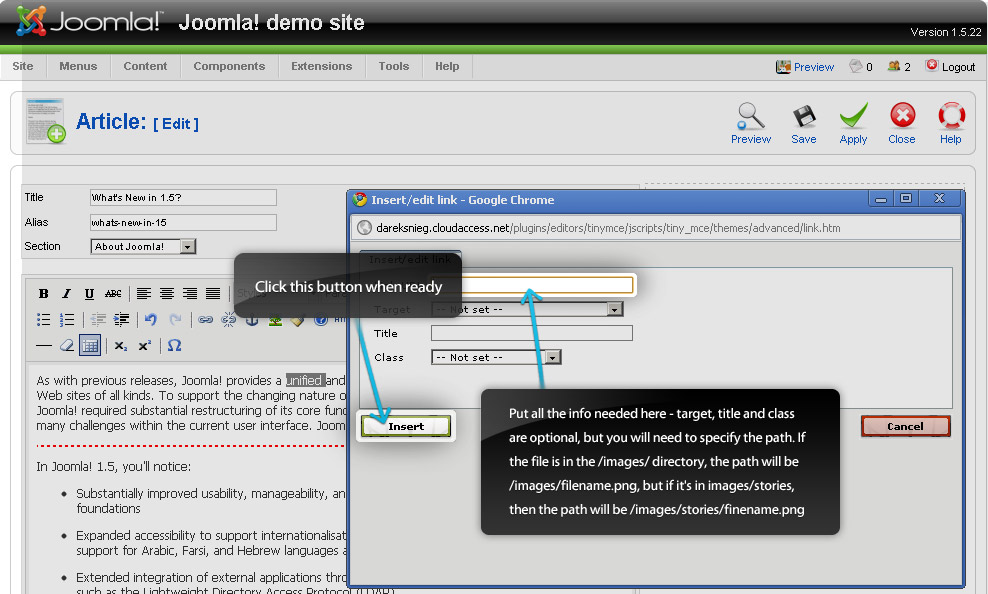The image size is (988, 594).
Task: Preview the article with the magnifier toolbar button
Action: [x=751, y=123]
